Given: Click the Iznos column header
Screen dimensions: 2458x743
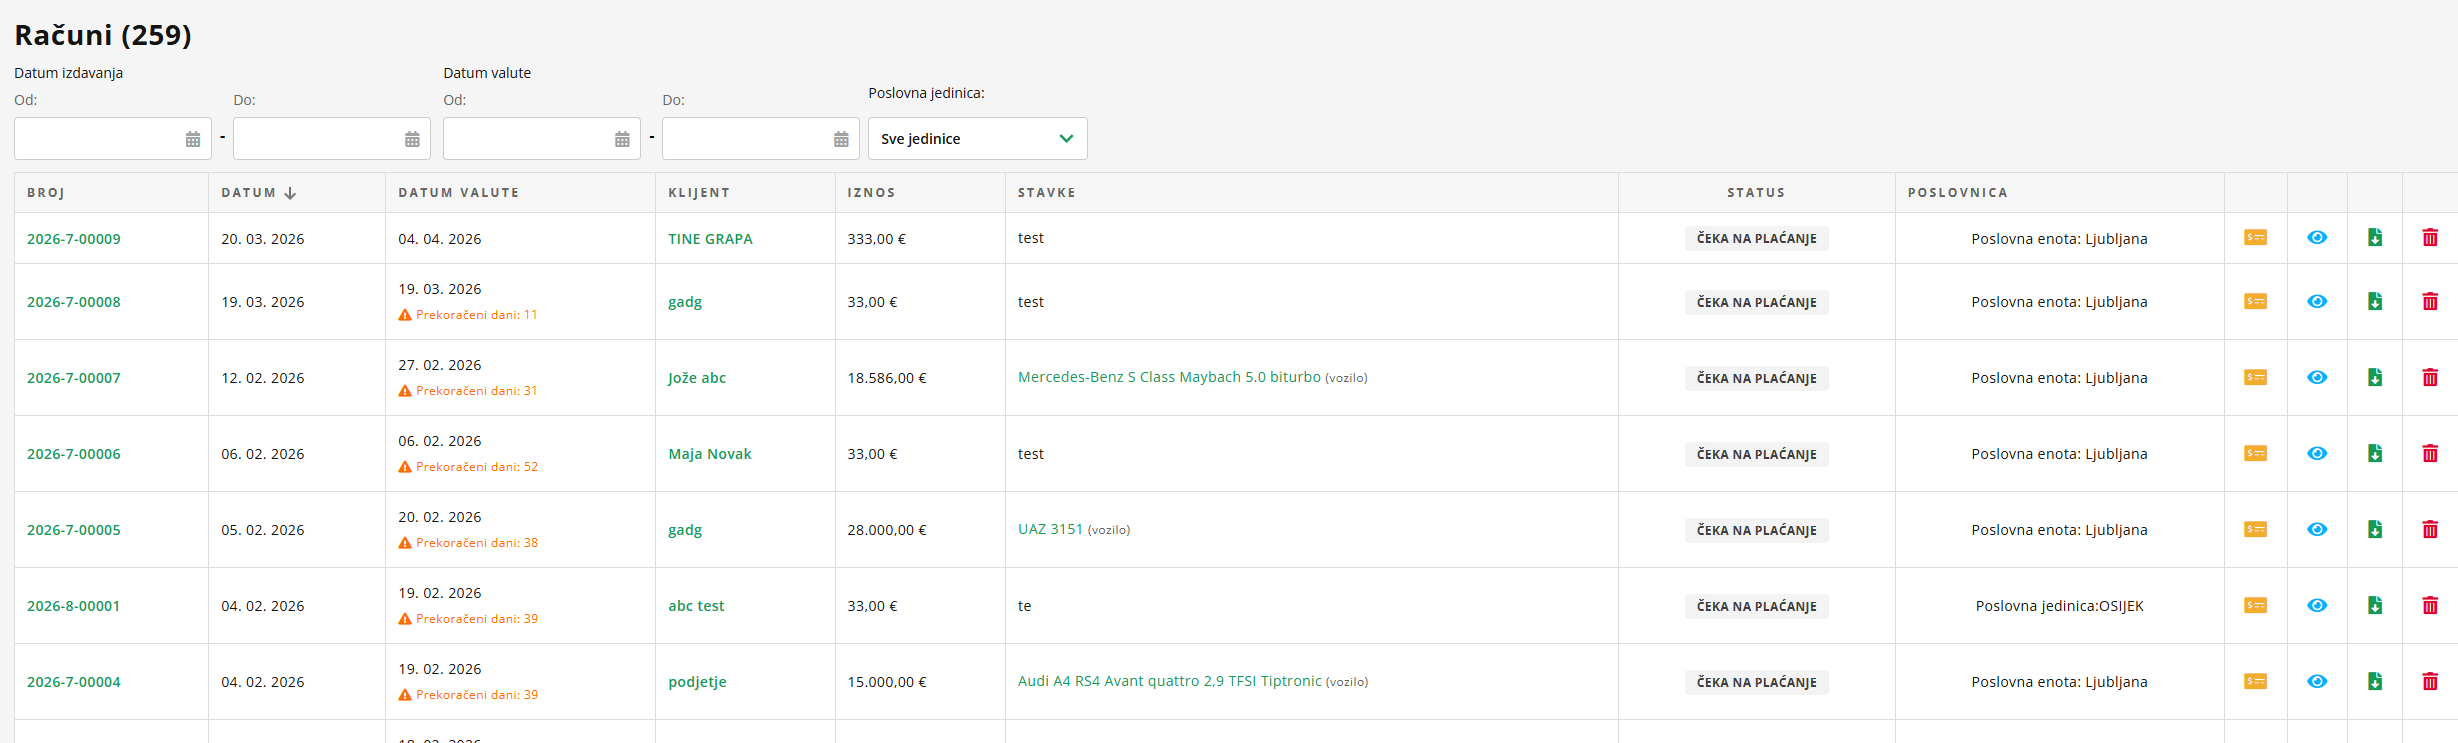Looking at the screenshot, I should 871,193.
